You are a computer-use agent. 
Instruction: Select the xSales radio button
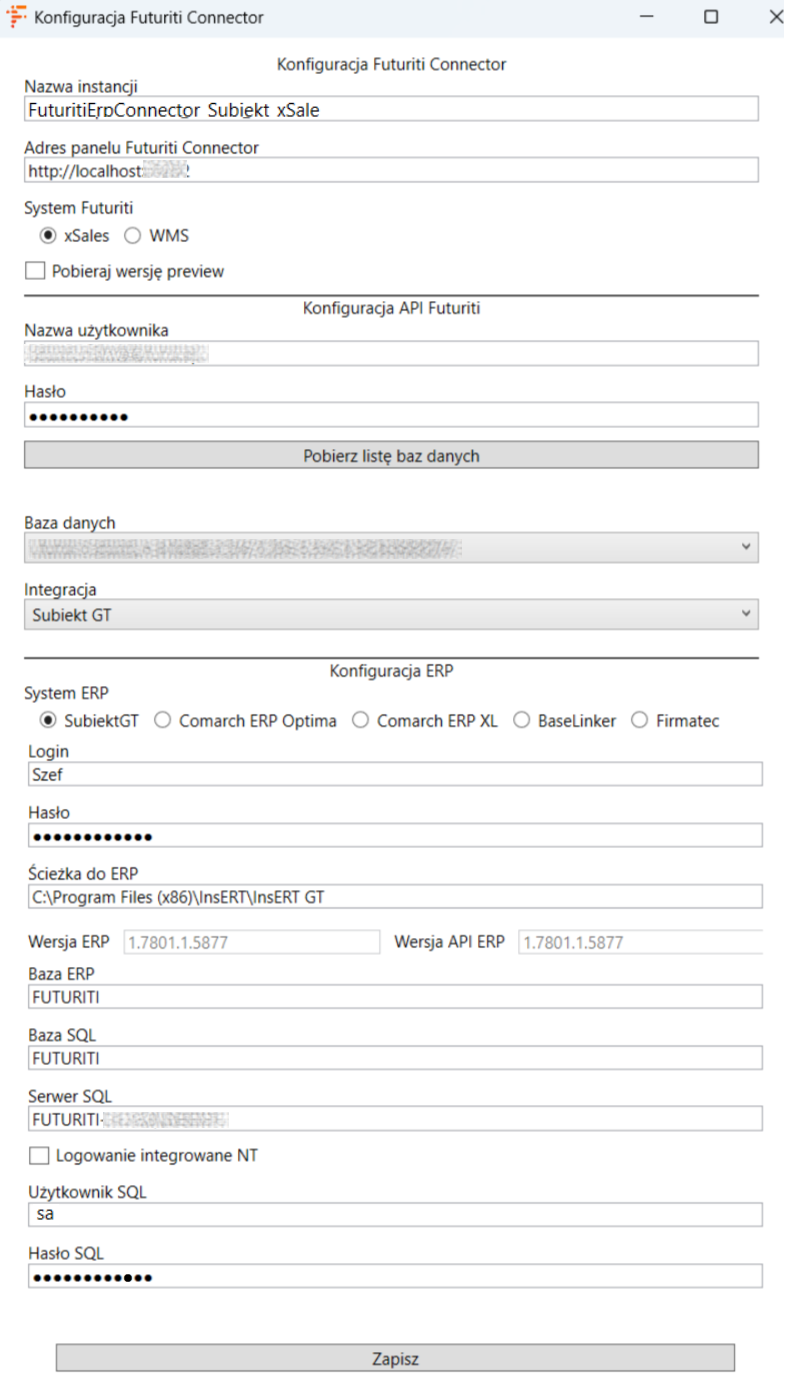click(48, 236)
